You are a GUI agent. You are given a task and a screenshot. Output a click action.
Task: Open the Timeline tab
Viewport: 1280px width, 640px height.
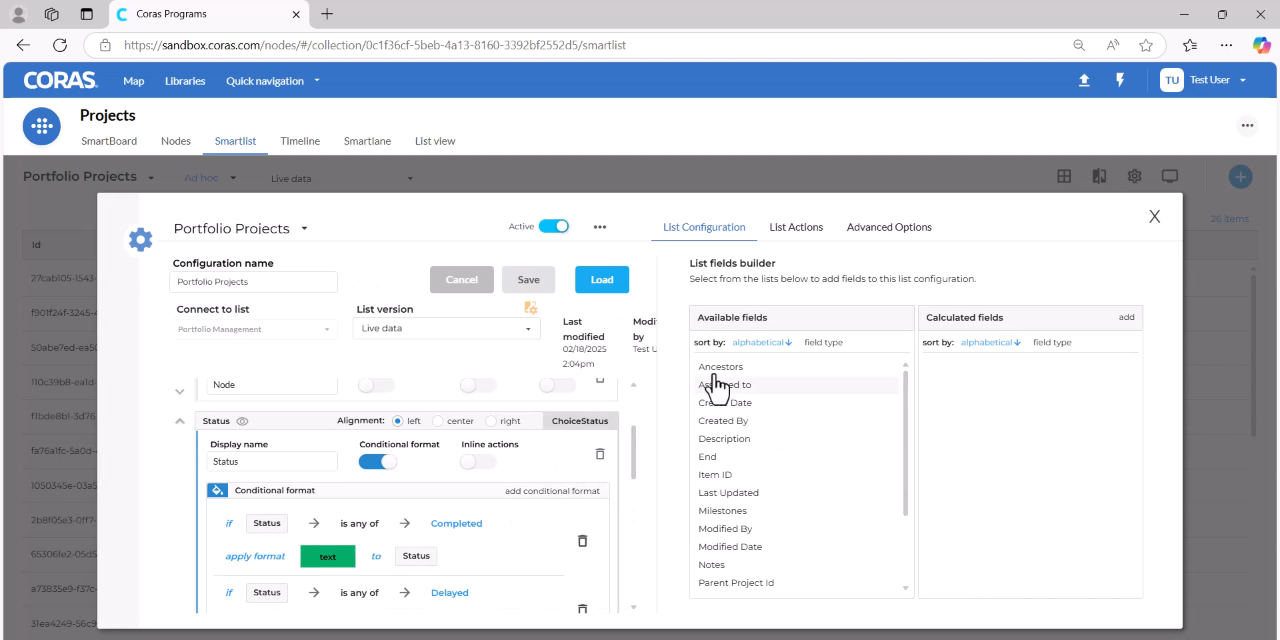300,141
